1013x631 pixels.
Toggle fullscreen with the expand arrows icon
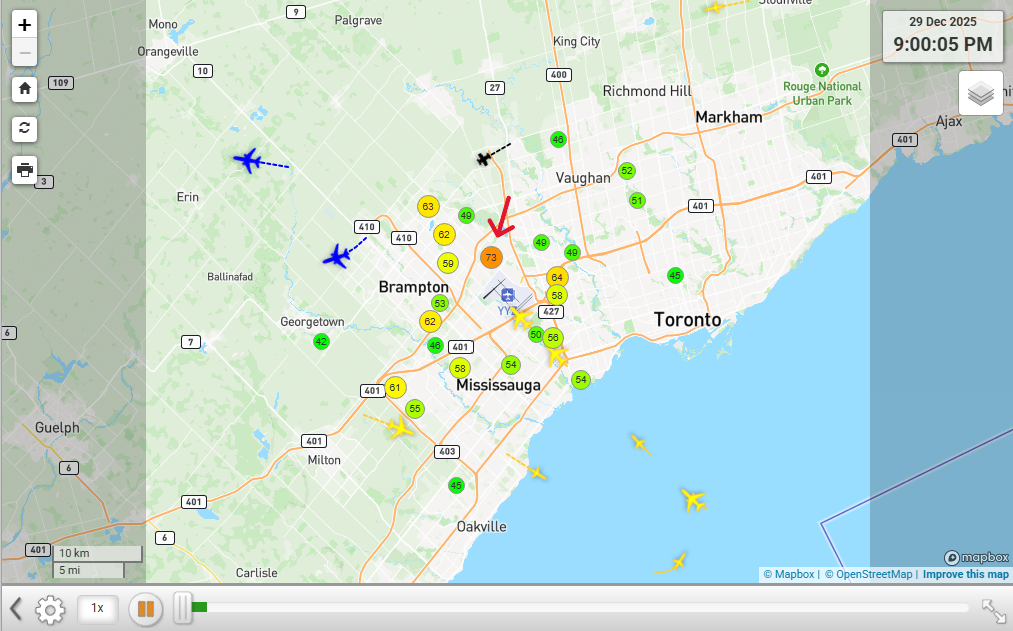(993, 610)
